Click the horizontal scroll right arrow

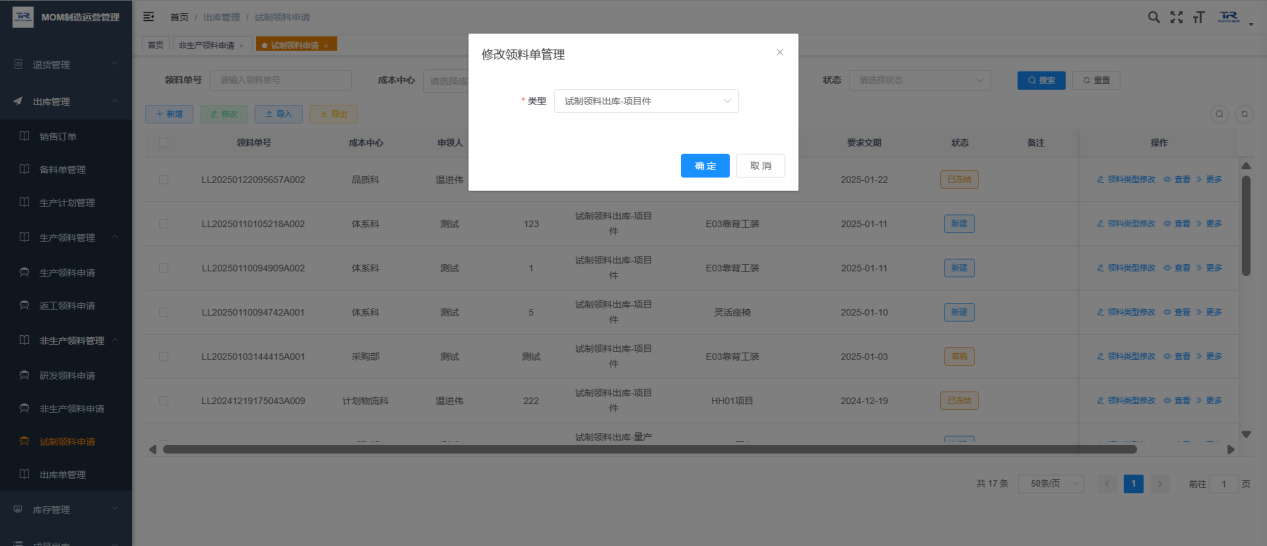pos(1230,449)
